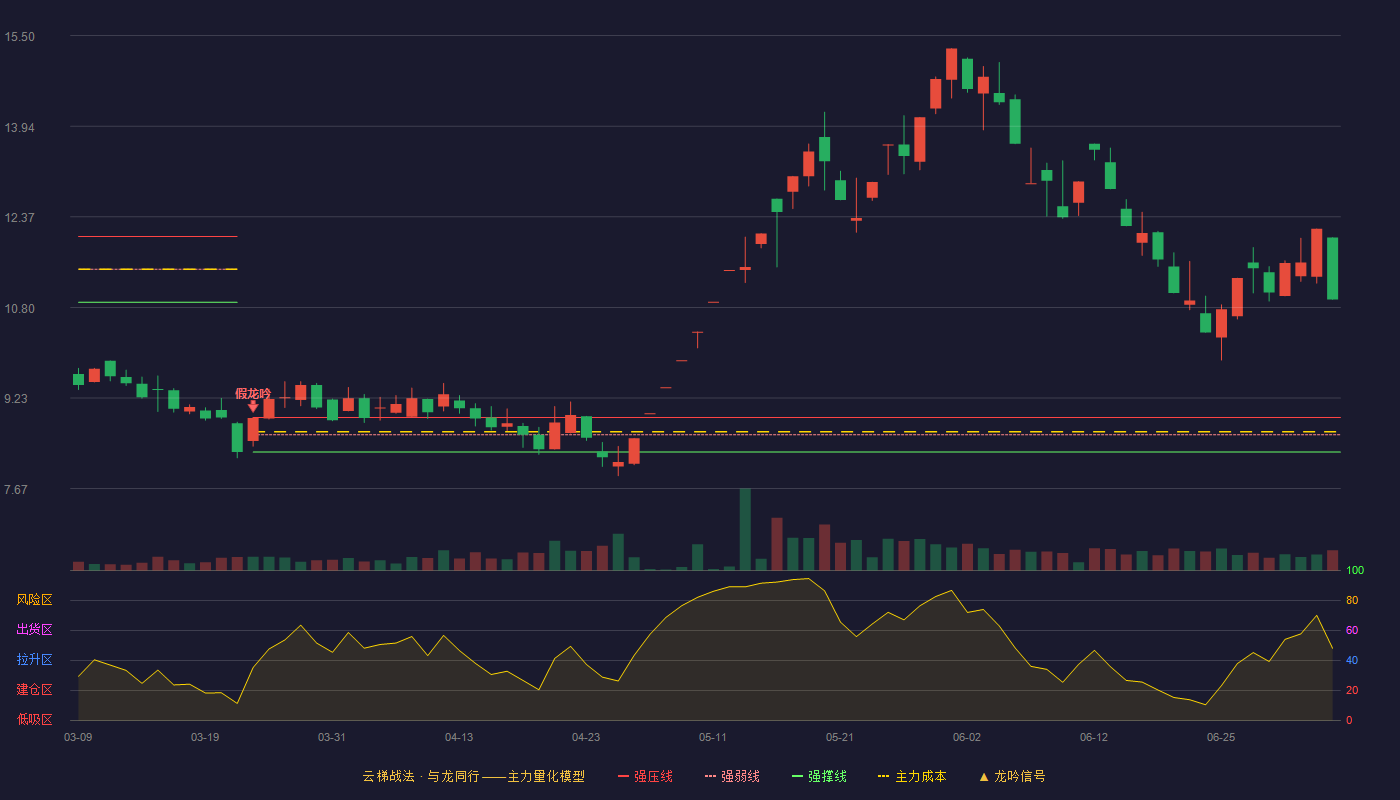Select the 出货区 zone label
This screenshot has height=800, width=1400.
click(34, 630)
